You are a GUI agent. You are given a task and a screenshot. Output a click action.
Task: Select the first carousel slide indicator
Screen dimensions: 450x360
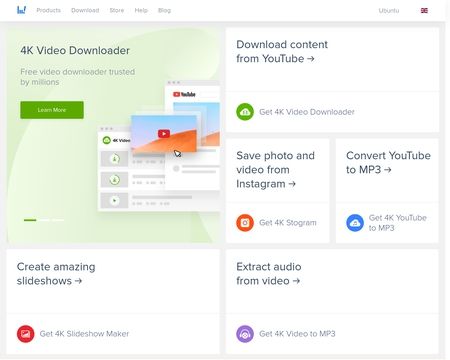[30, 220]
